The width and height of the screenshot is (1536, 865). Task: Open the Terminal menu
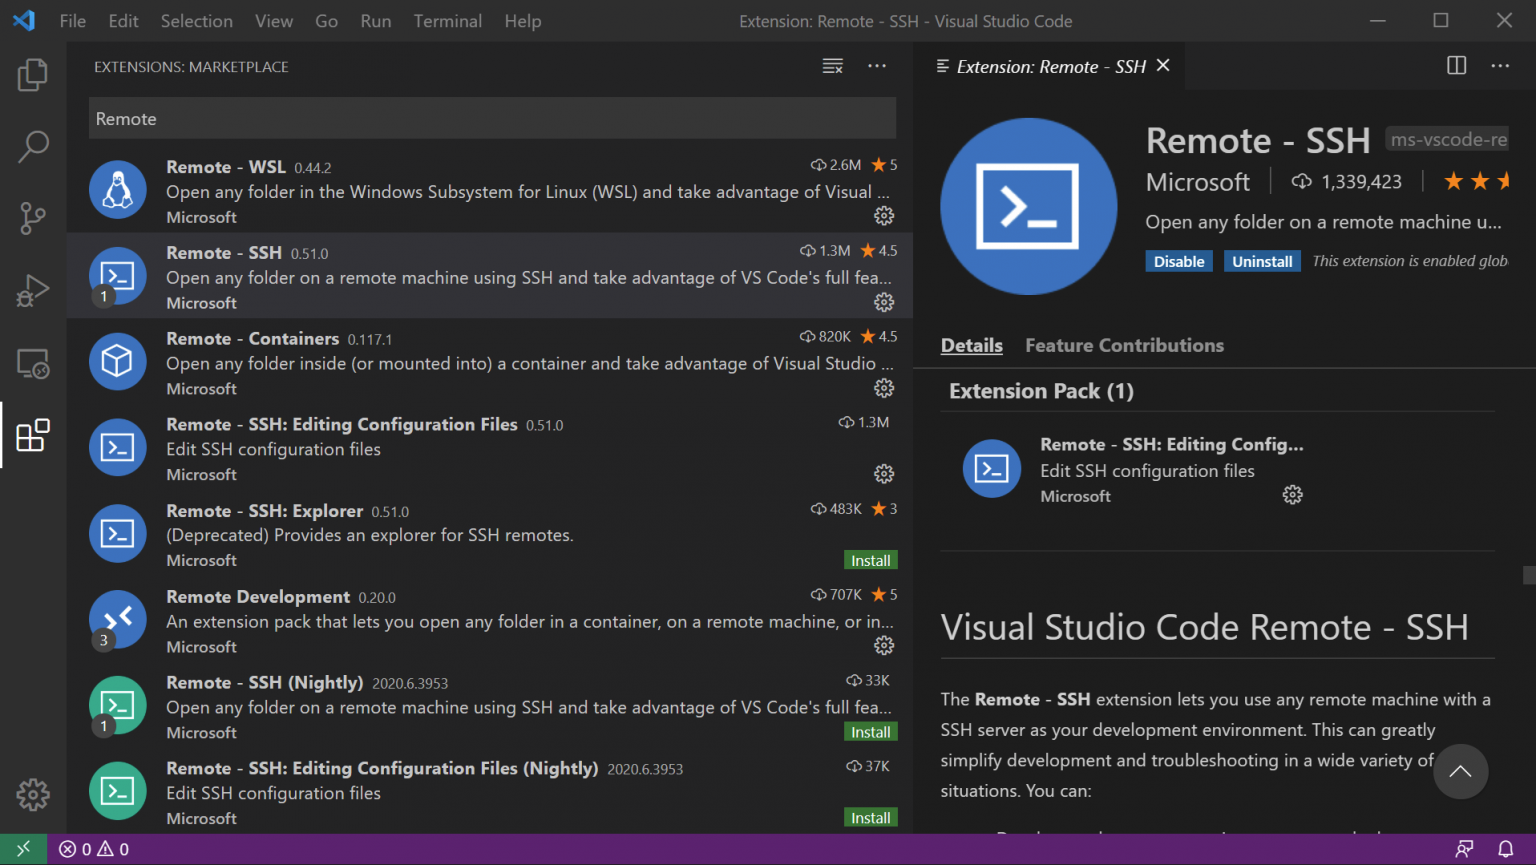[x=448, y=21]
